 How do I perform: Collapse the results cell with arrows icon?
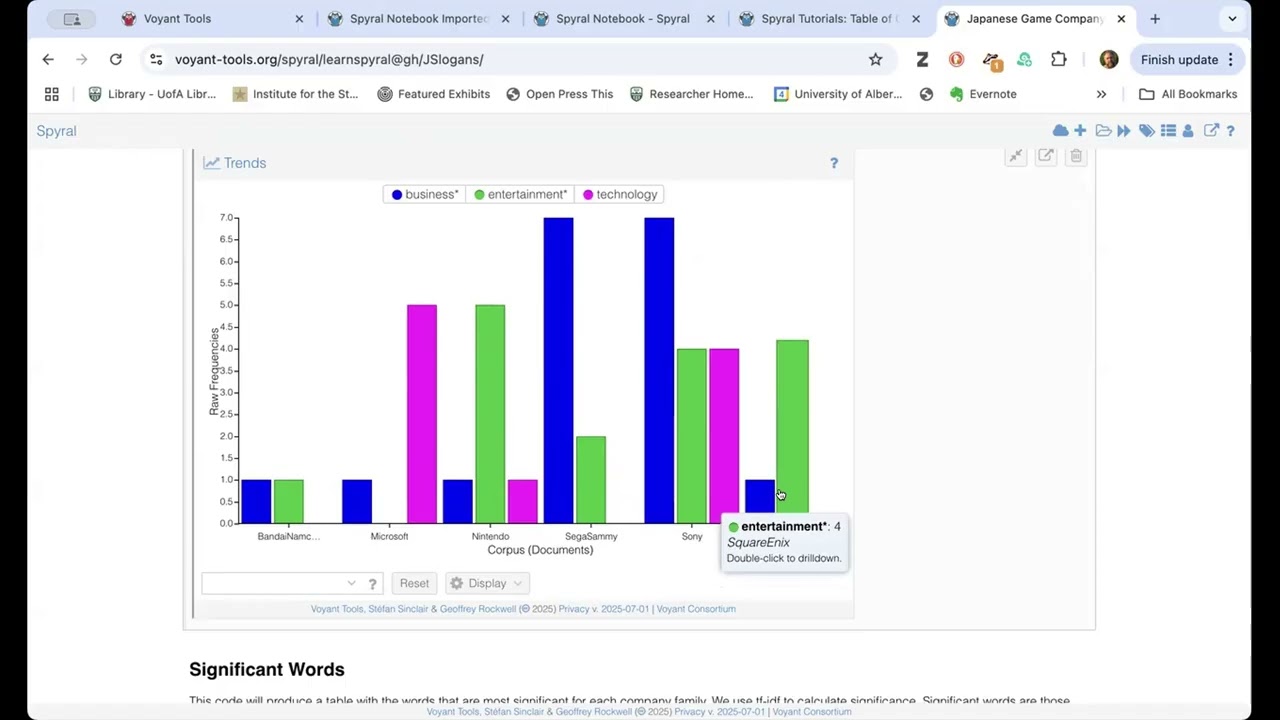point(1015,156)
